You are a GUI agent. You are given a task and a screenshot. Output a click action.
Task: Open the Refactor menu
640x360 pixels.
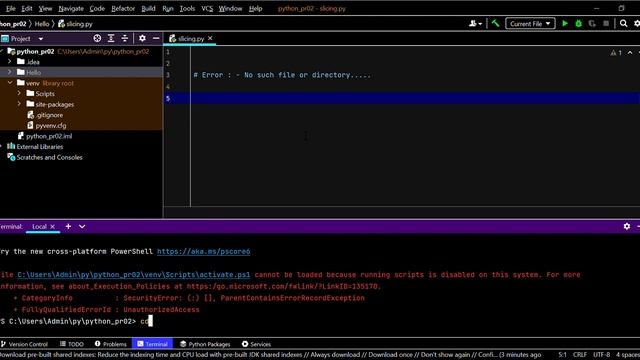click(x=123, y=9)
